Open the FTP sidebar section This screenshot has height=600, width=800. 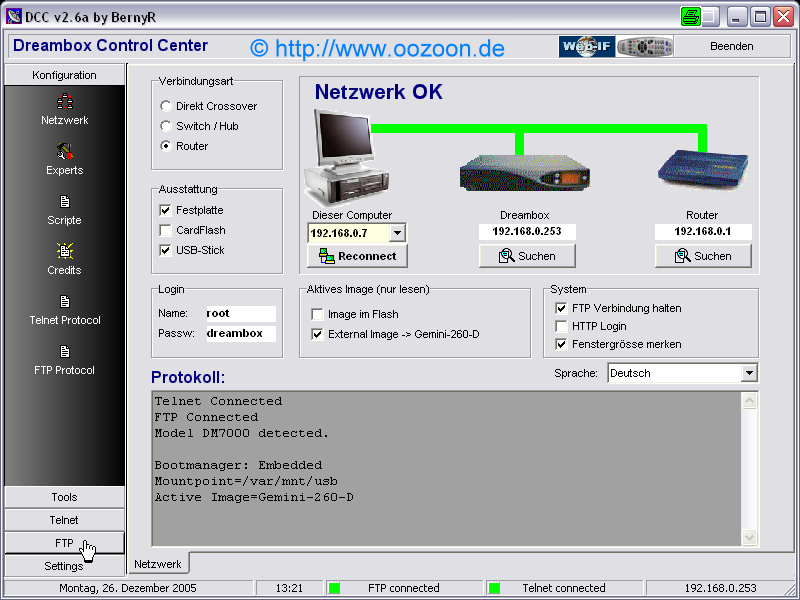64,543
